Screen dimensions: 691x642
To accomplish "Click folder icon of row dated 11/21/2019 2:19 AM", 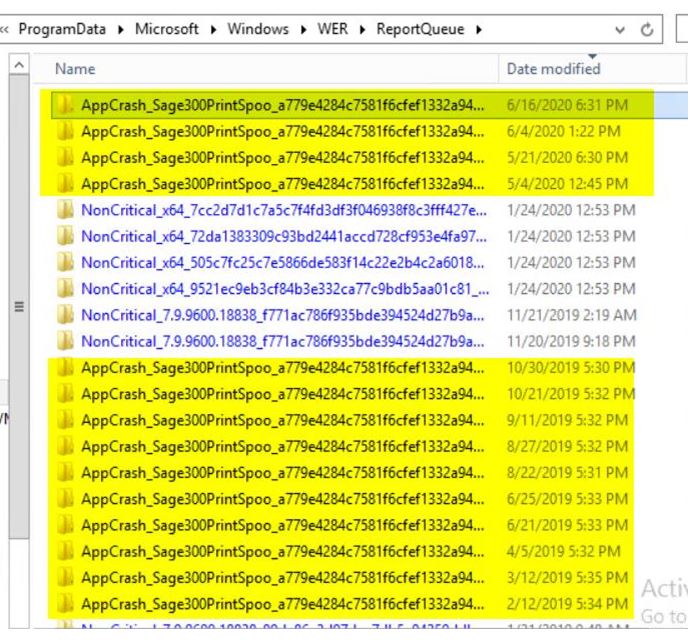I will tap(66, 315).
